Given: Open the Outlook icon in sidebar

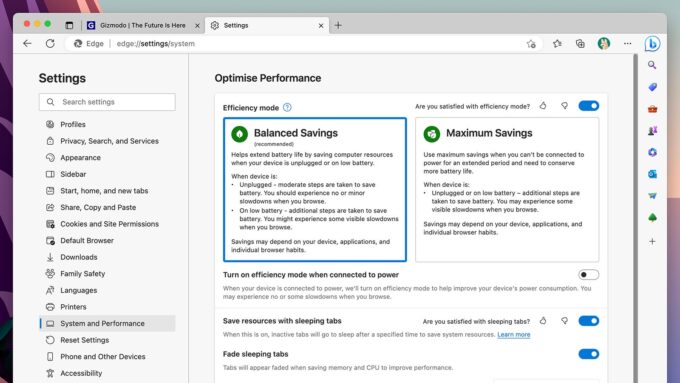Looking at the screenshot, I should [652, 174].
